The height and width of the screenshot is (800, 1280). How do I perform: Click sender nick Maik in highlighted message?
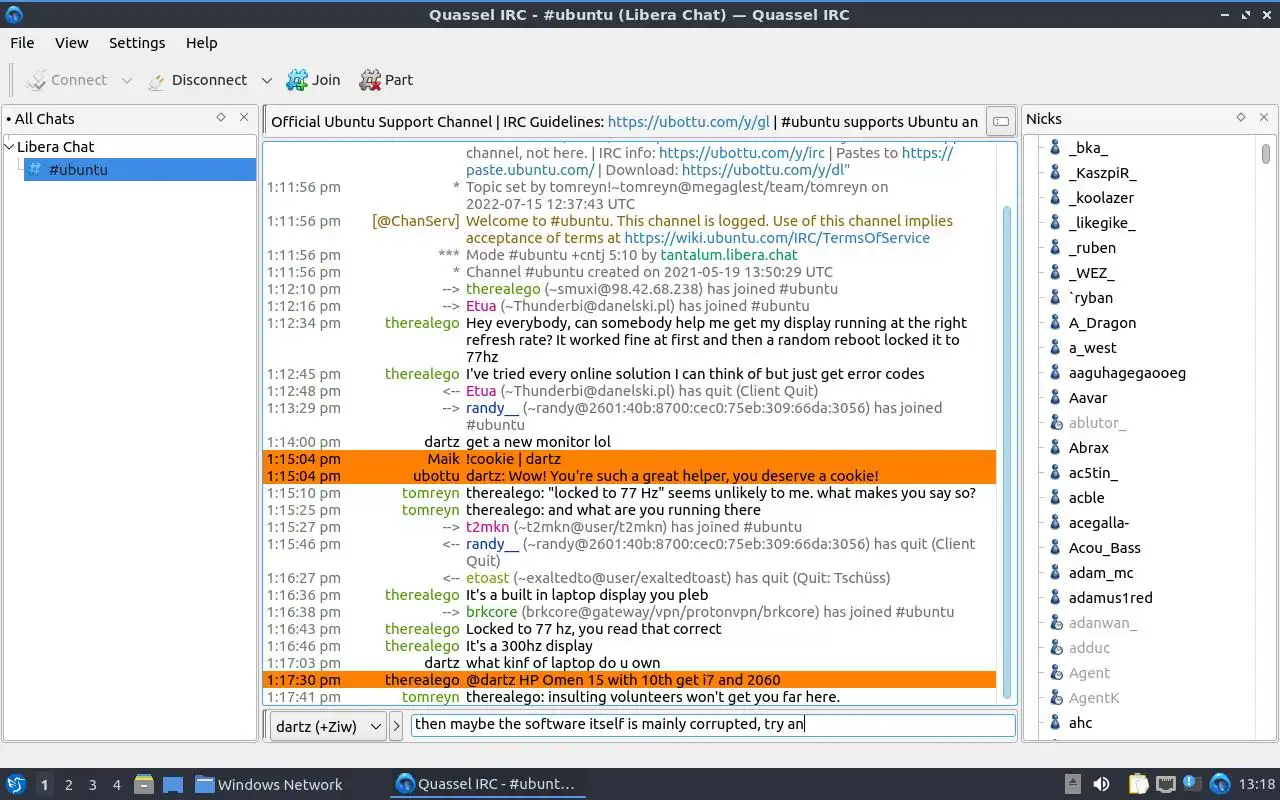(x=443, y=459)
